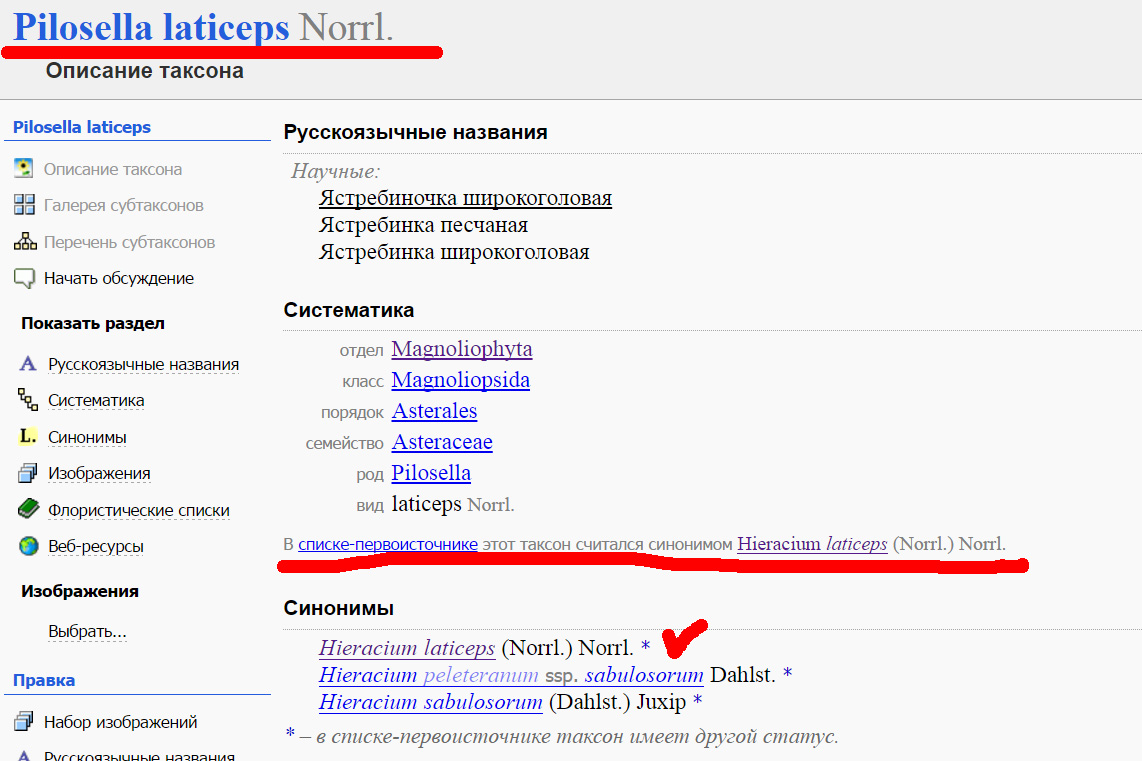Open the Asteraceae family link

(441, 442)
